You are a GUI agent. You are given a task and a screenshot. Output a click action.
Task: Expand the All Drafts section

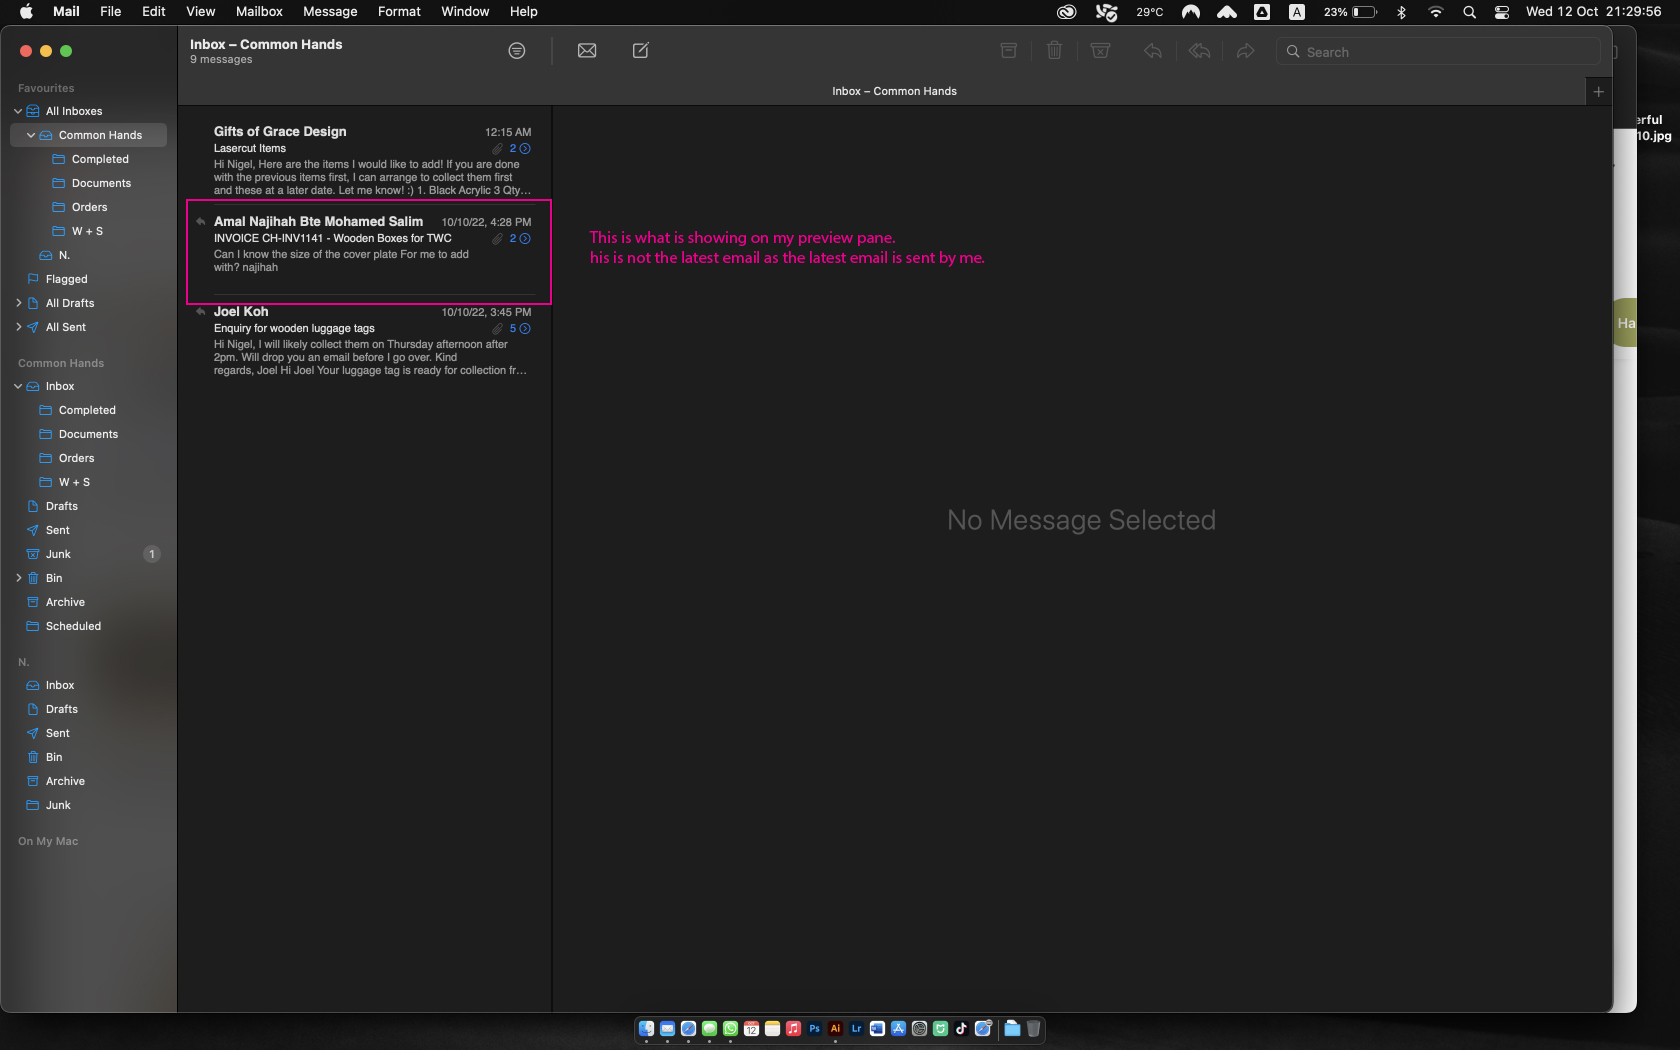(x=18, y=302)
